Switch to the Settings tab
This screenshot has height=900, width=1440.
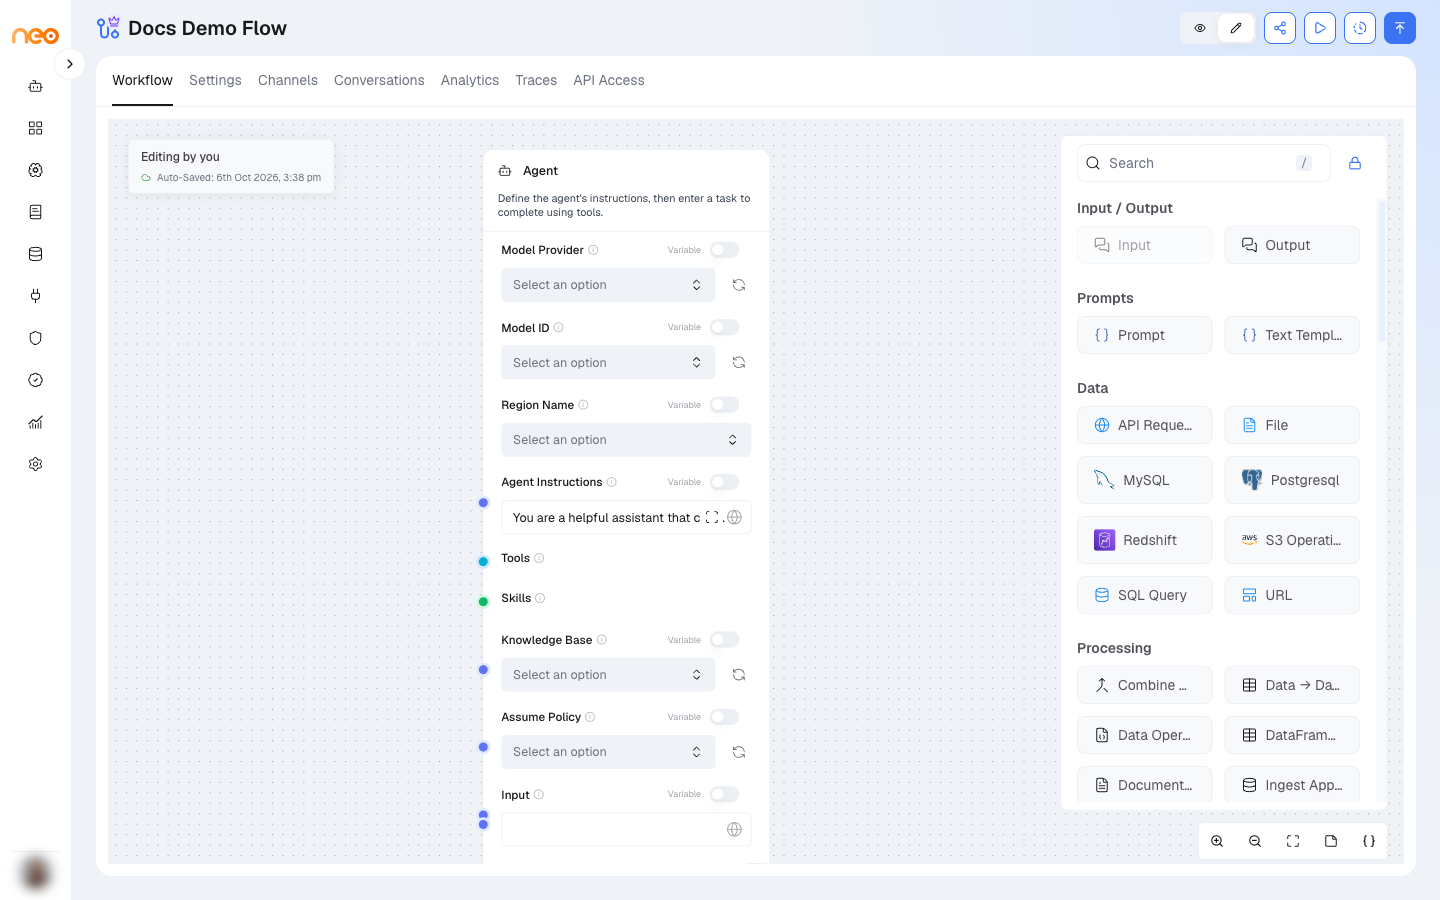[x=215, y=80]
